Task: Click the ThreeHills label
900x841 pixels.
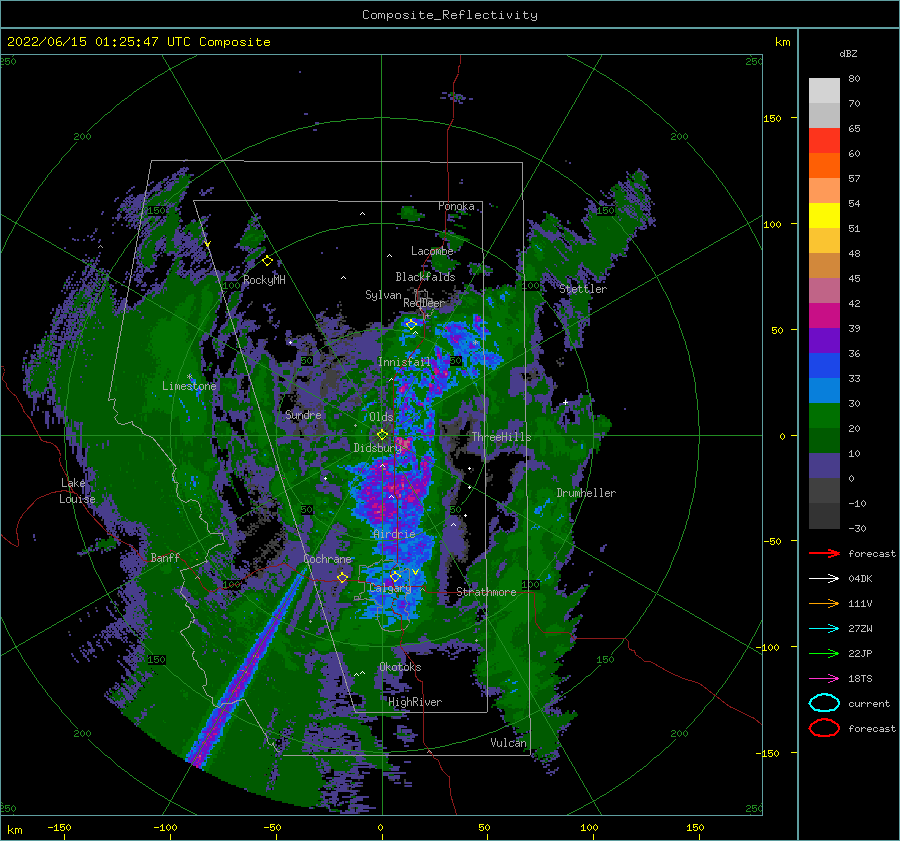Action: pos(502,437)
